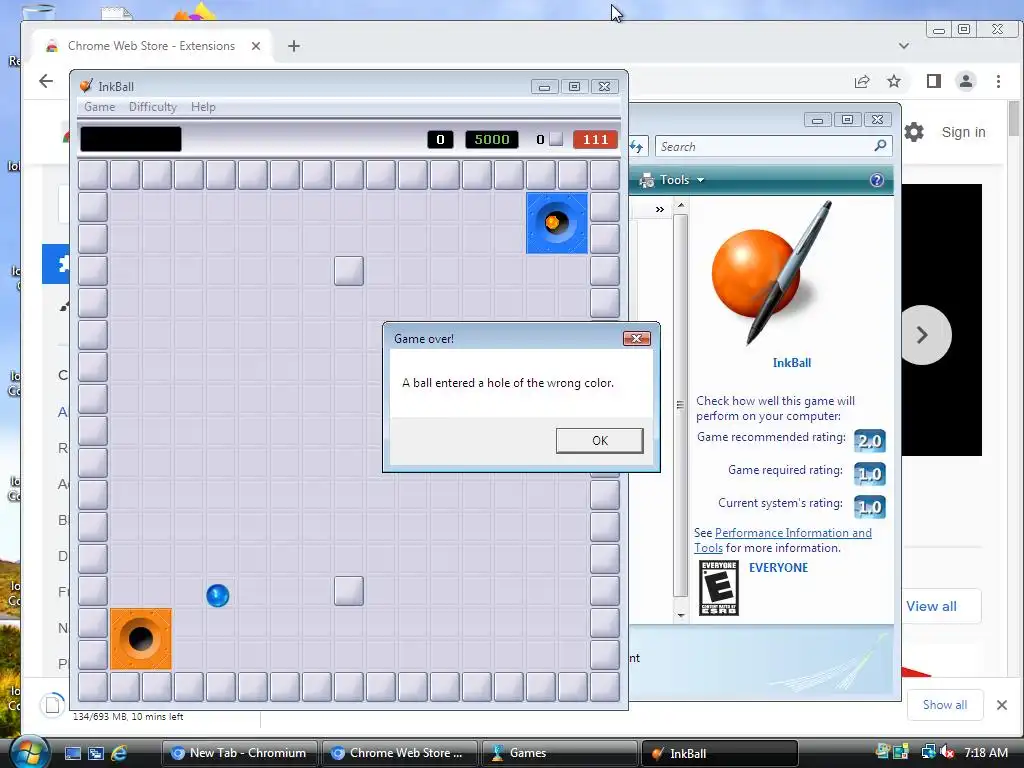Switch to Games taskbar button
The image size is (1024, 768).
coord(558,753)
